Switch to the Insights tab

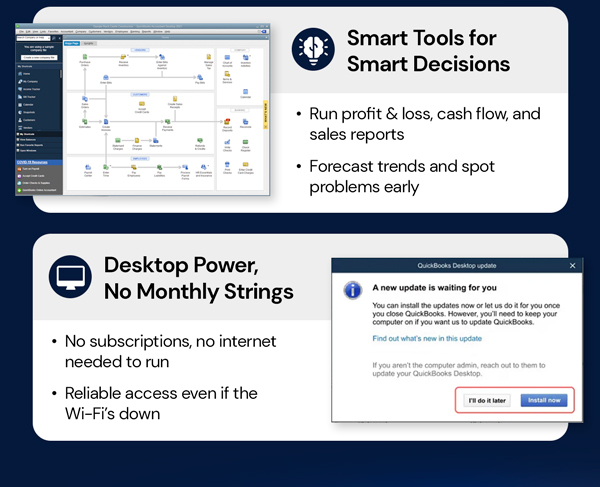(88, 43)
